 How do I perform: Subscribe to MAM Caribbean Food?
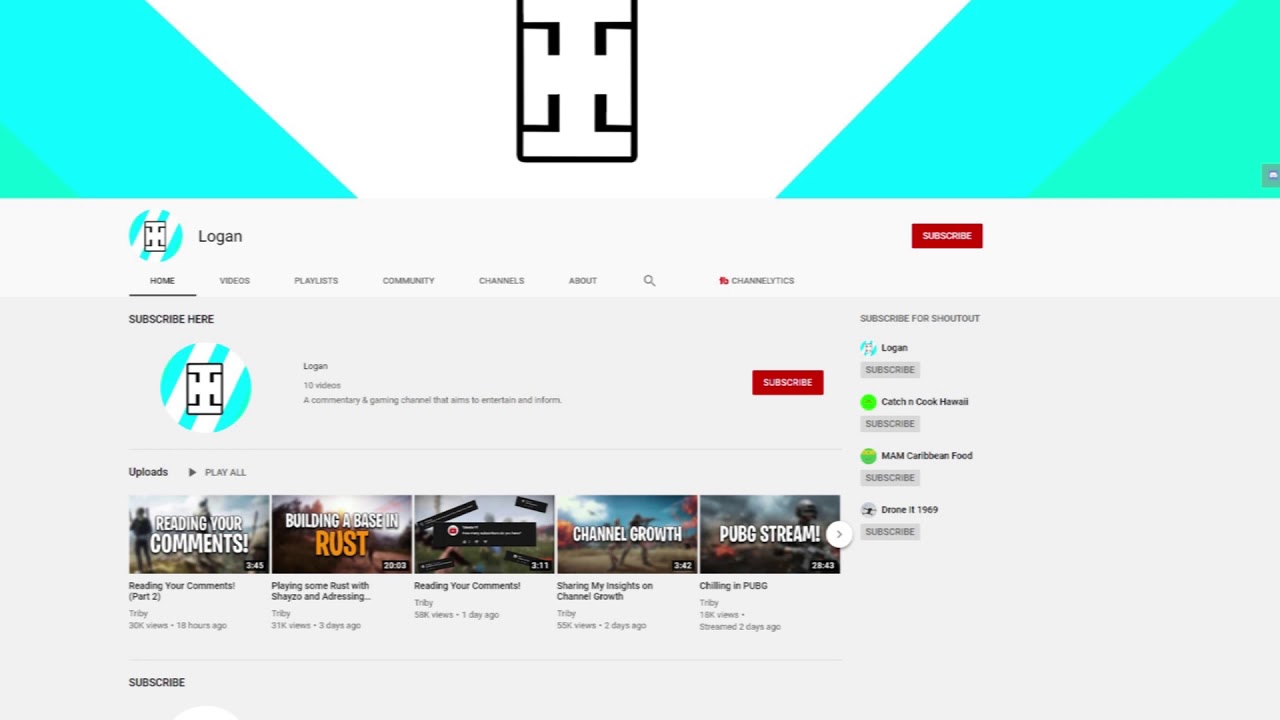coord(890,478)
